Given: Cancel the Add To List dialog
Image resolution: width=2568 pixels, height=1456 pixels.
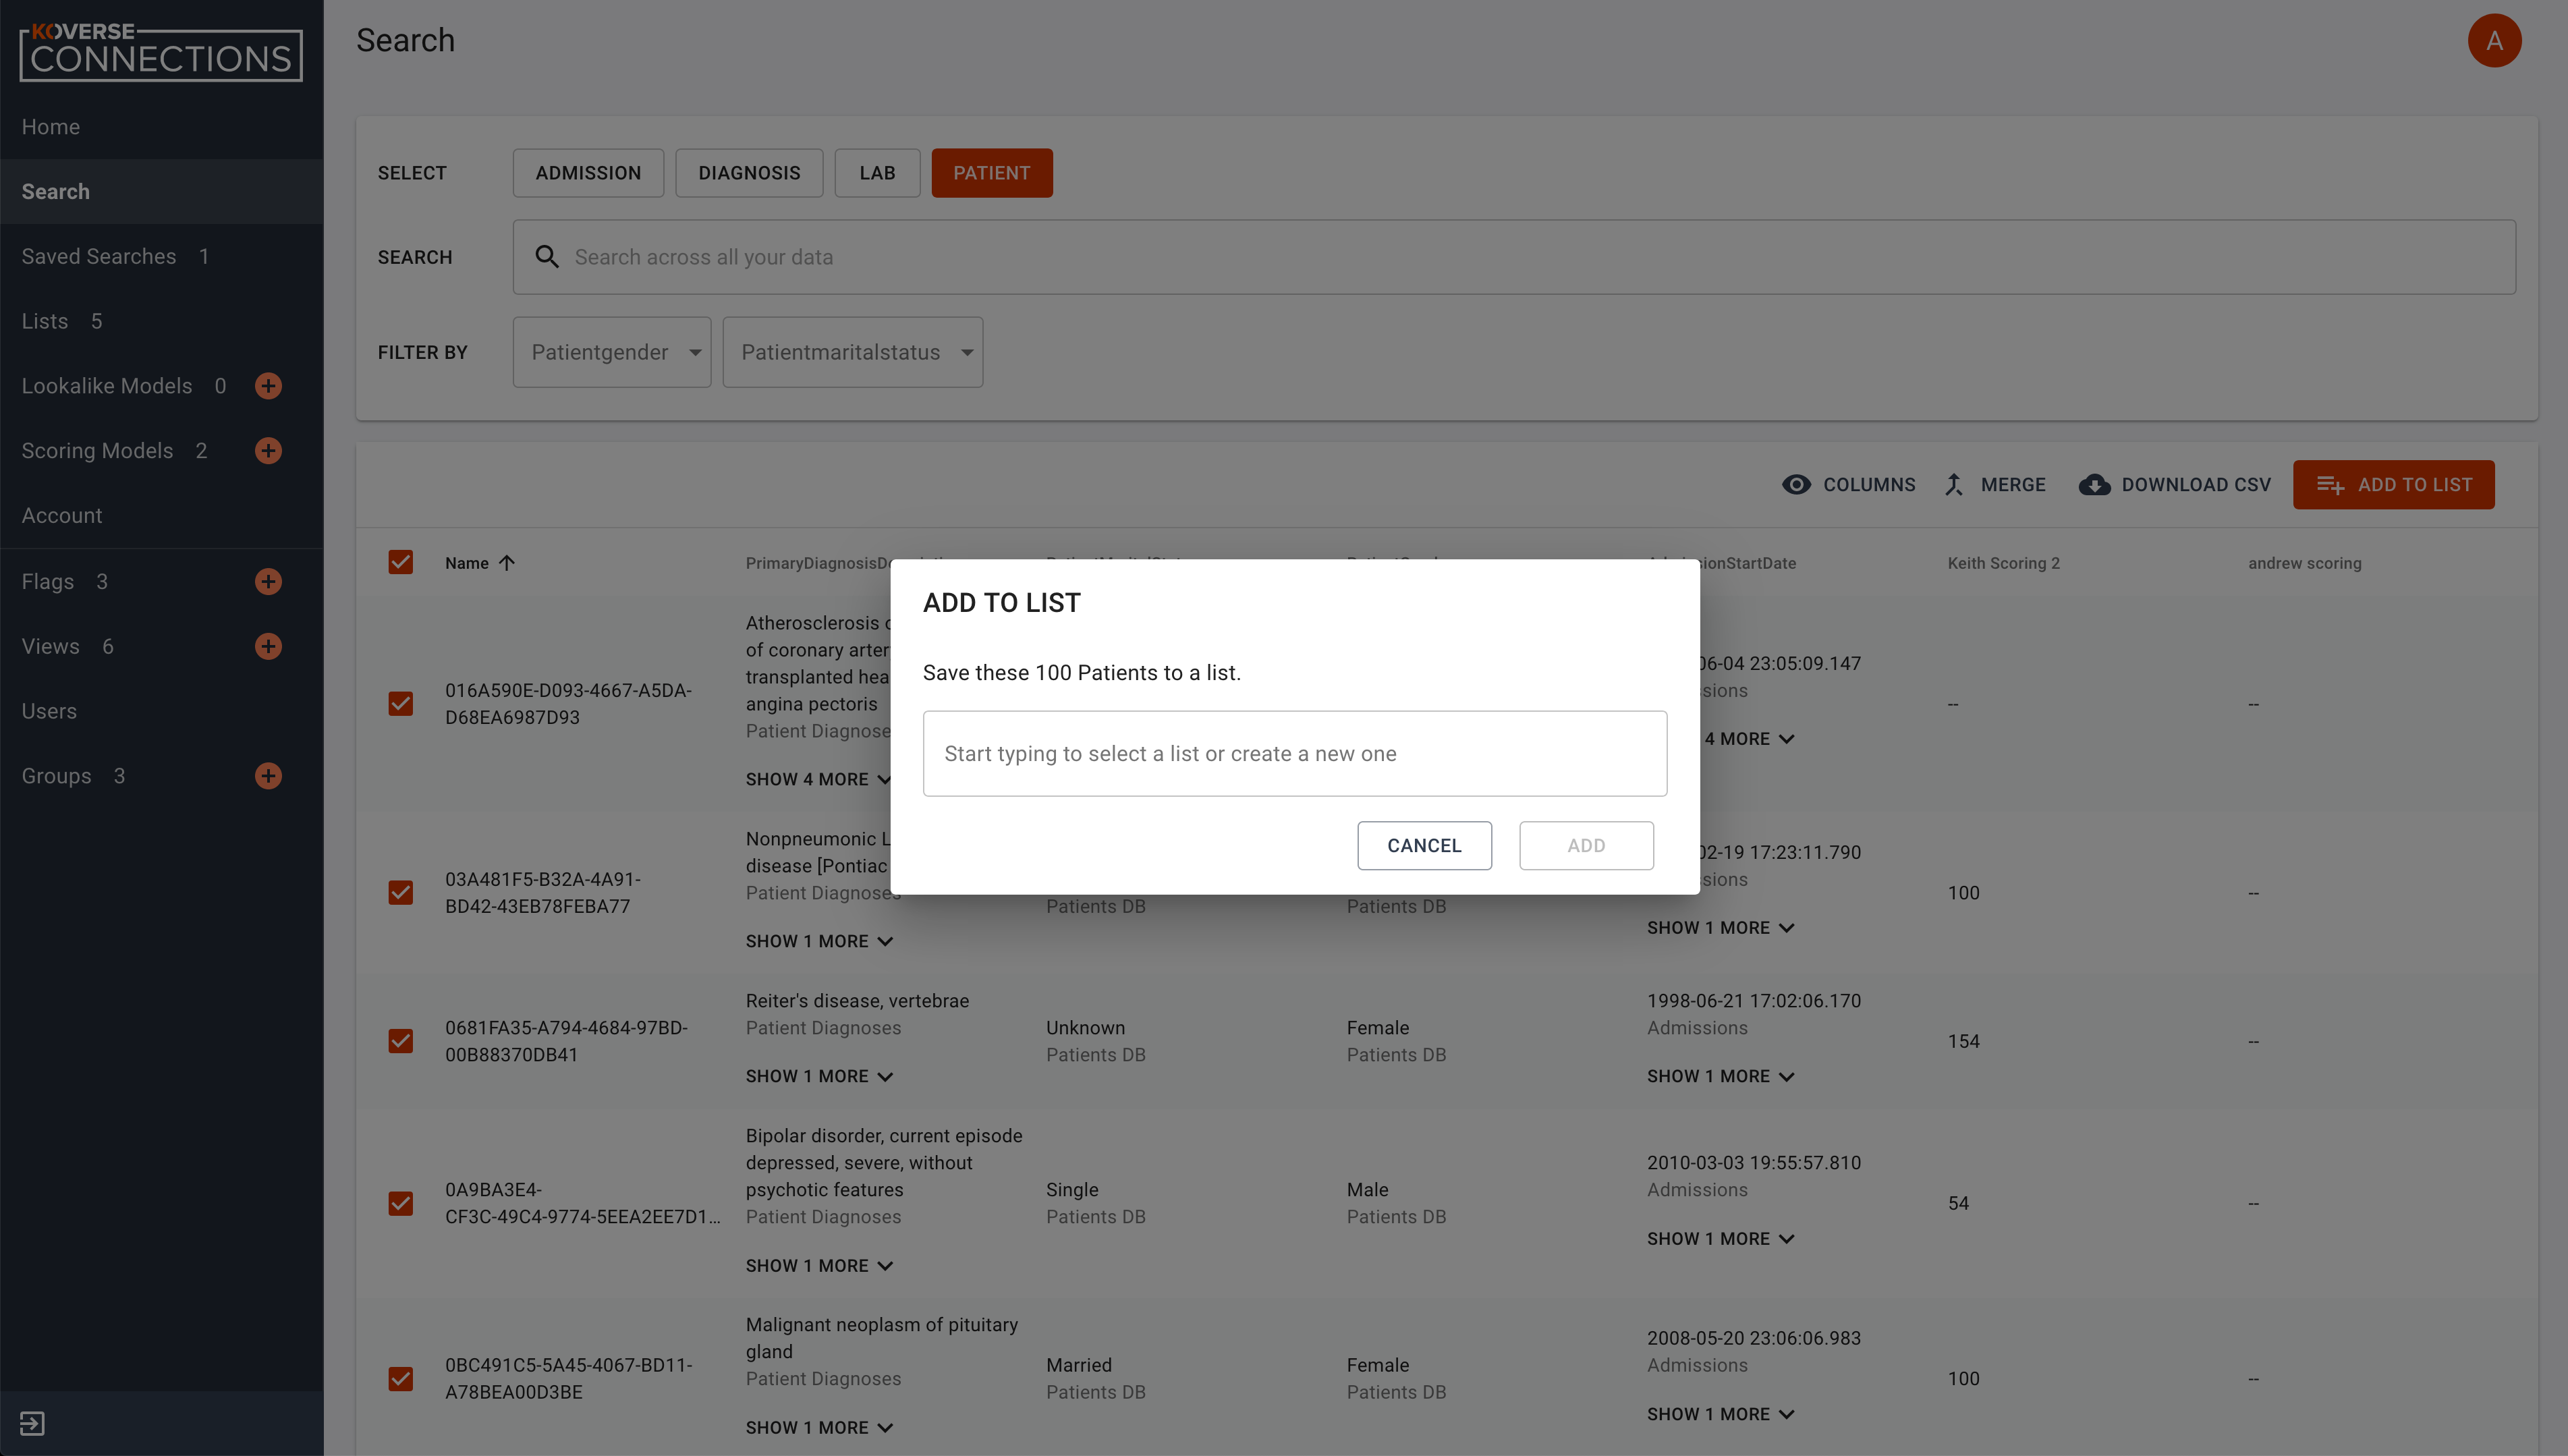Looking at the screenshot, I should (1424, 846).
